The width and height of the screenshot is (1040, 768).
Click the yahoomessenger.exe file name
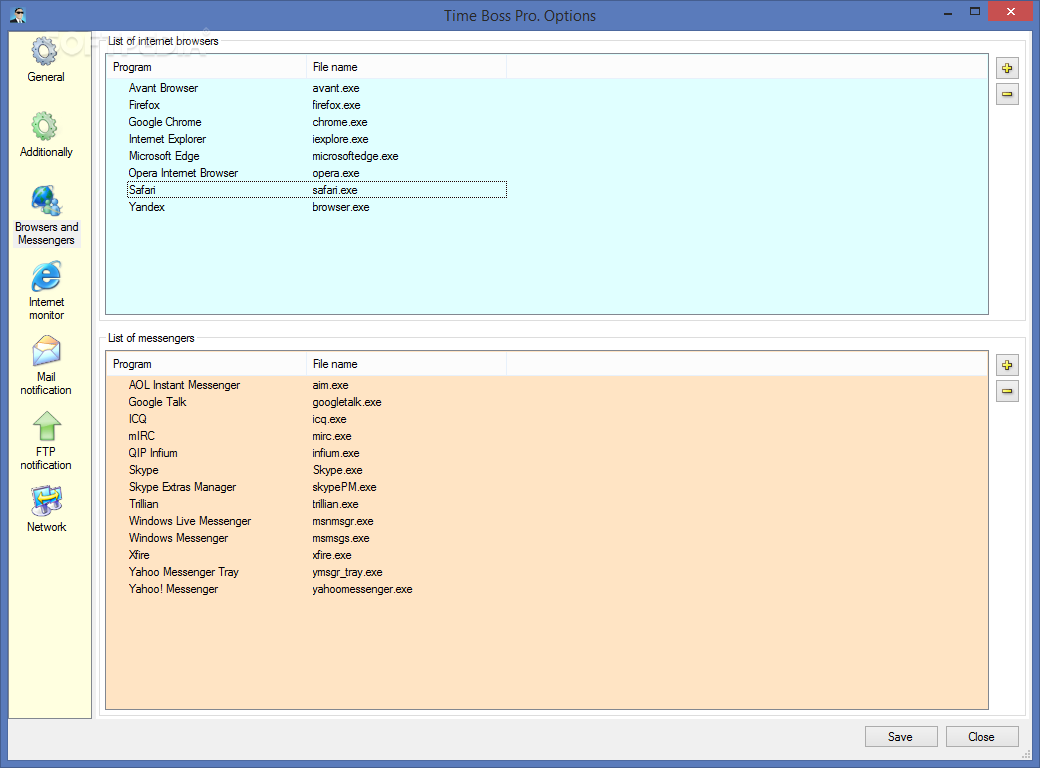point(362,589)
